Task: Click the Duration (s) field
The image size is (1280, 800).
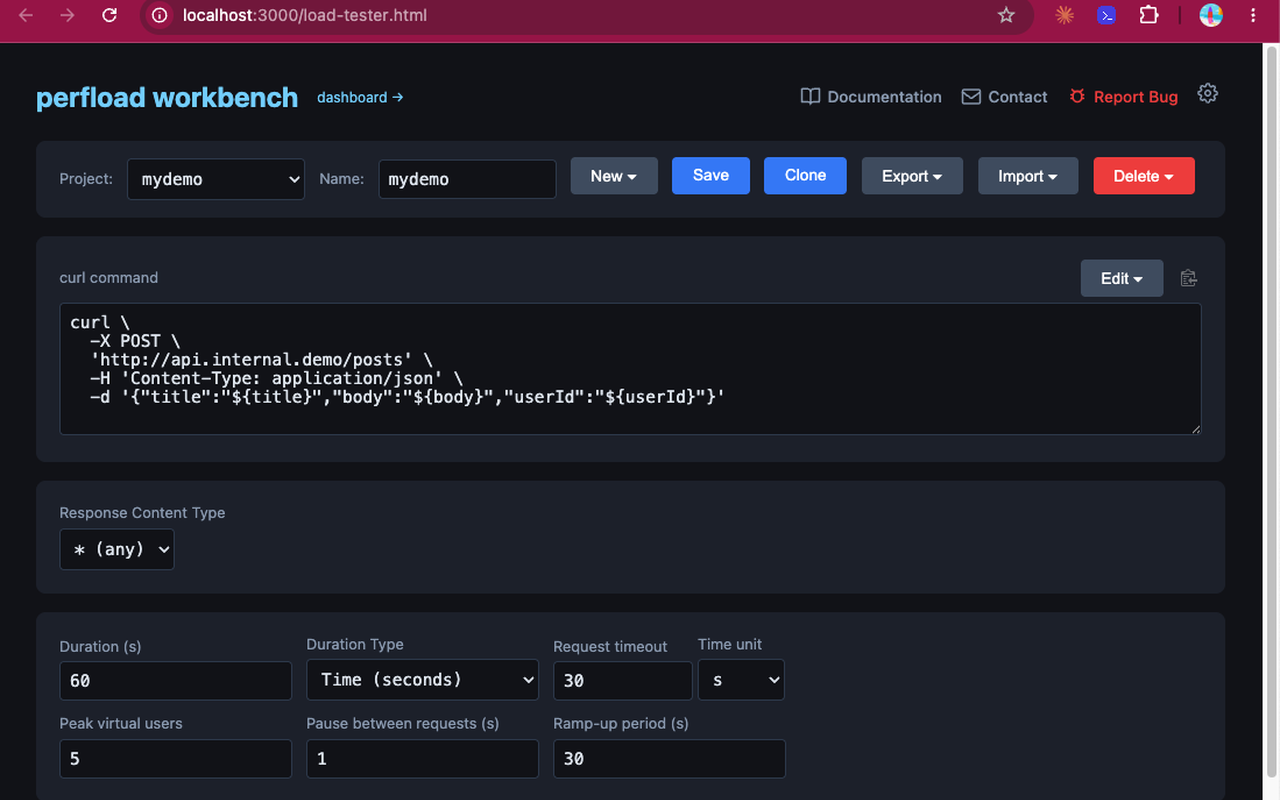Action: pos(176,680)
